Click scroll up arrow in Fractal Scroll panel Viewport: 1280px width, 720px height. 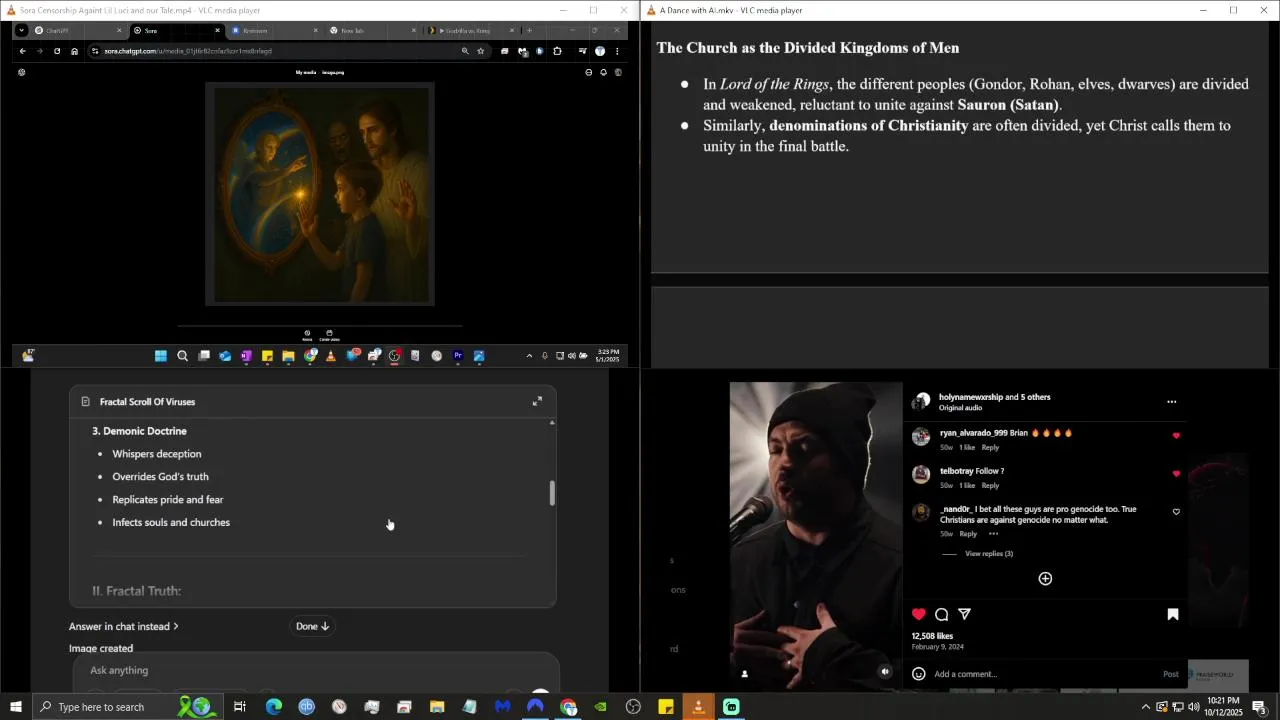pyautogui.click(x=552, y=423)
